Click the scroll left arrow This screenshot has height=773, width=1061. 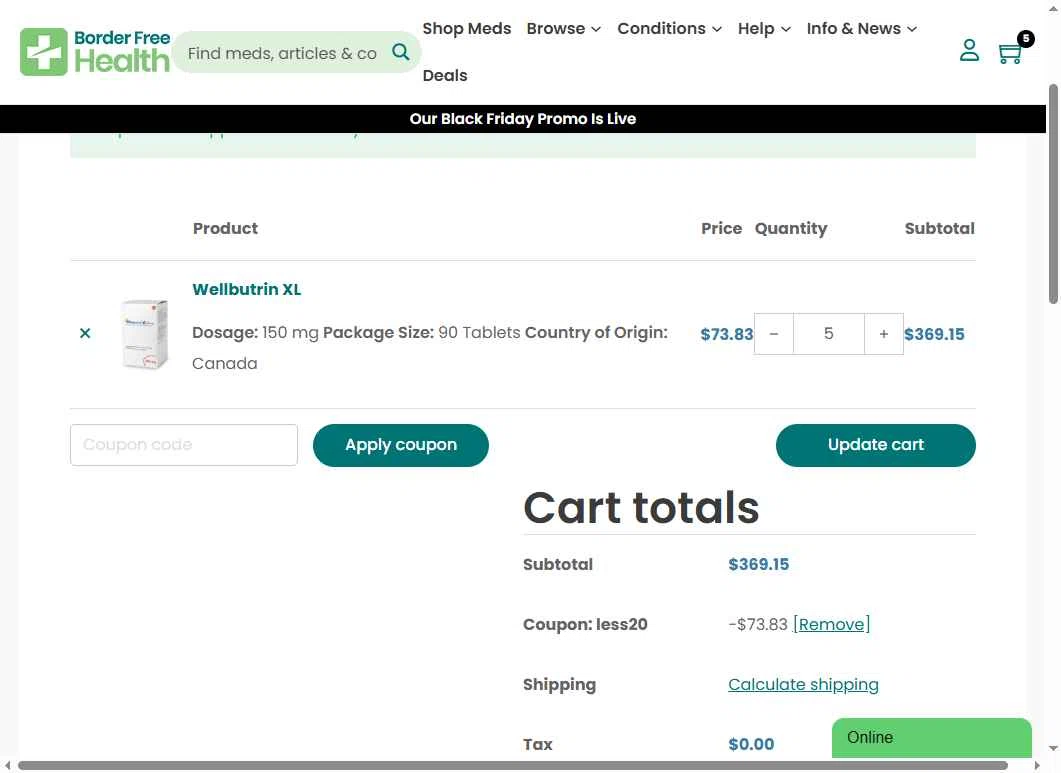(x=7, y=766)
